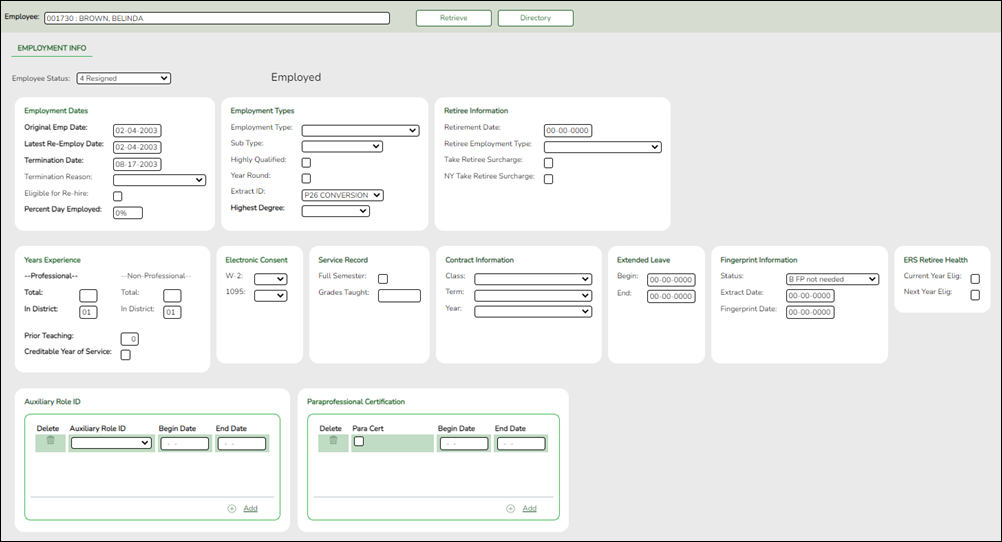Click Add link in Paraprofessional Certification
Viewport: 1002px width, 542px height.
(x=530, y=509)
